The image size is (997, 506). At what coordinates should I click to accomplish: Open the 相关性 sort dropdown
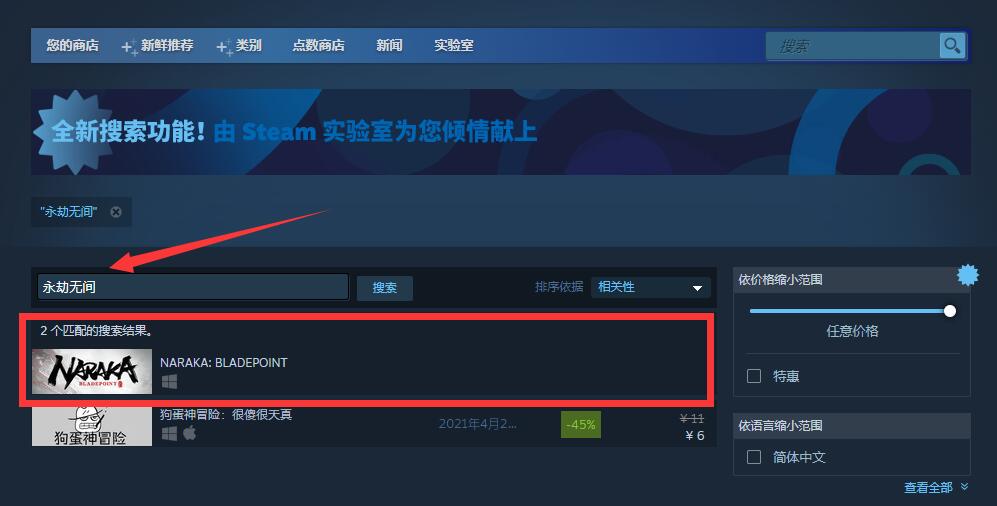point(650,287)
